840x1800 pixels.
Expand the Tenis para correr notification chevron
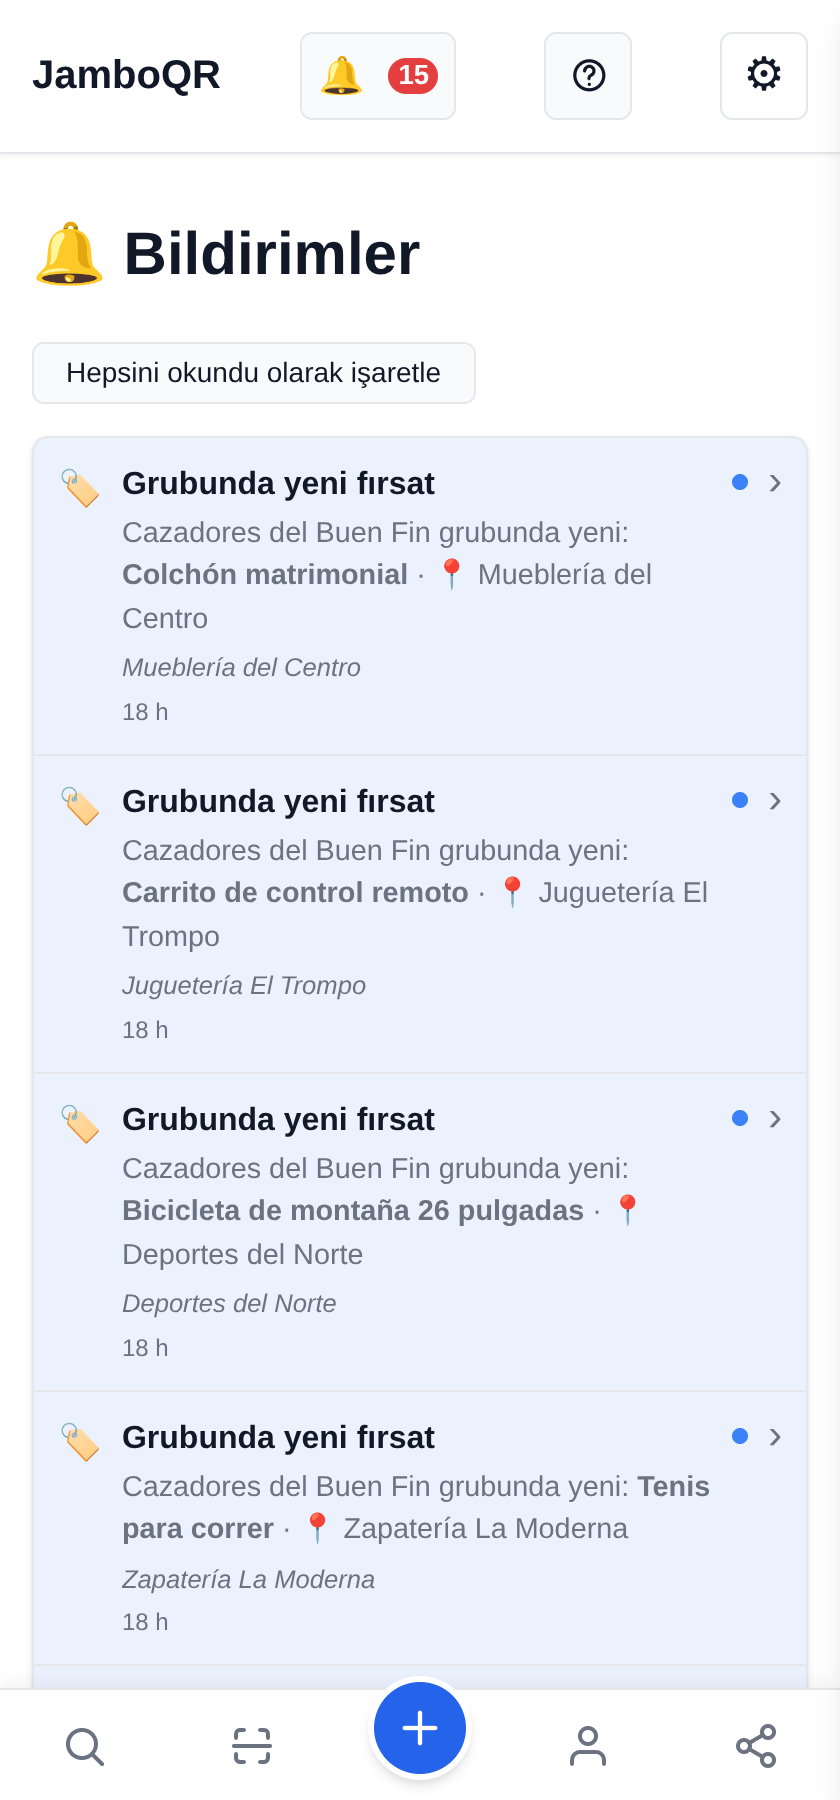pyautogui.click(x=775, y=1437)
